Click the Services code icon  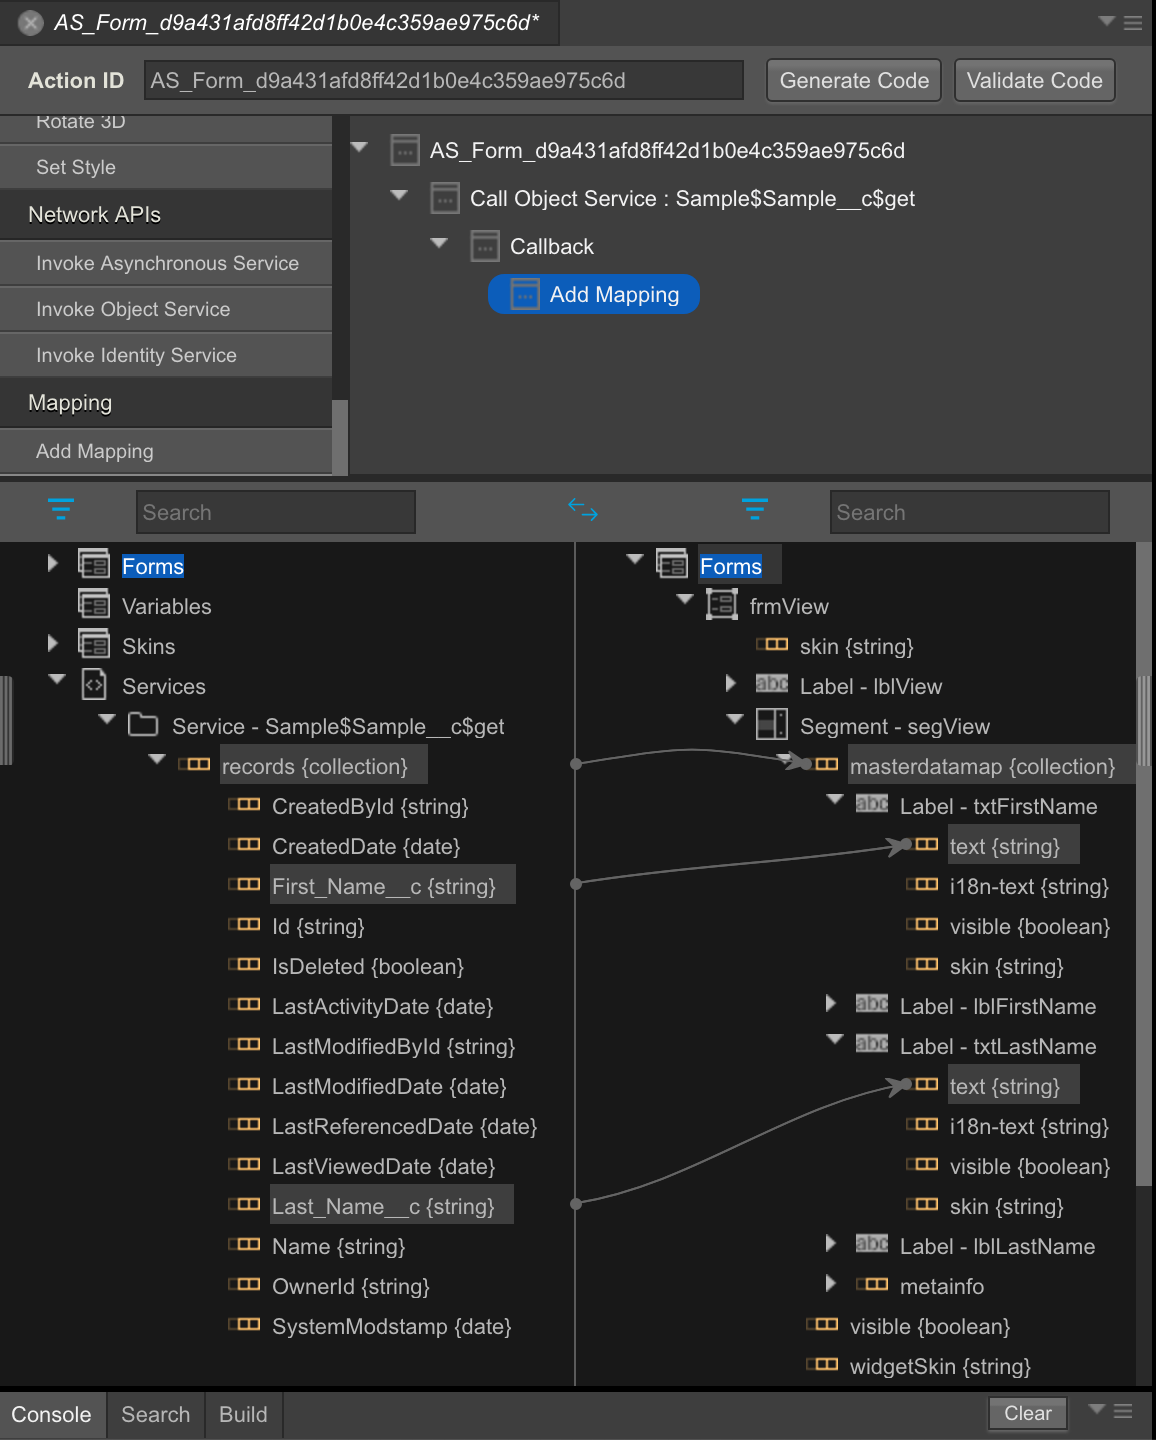95,685
